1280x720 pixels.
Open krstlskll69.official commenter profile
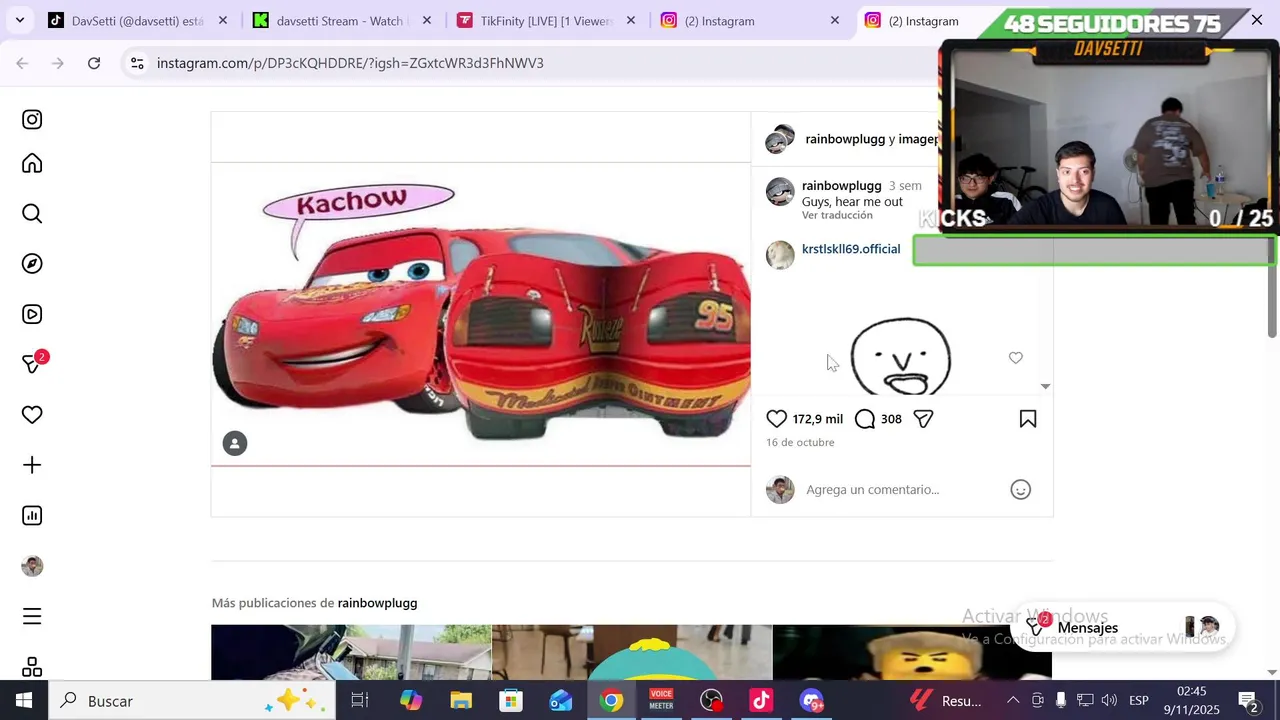click(851, 249)
